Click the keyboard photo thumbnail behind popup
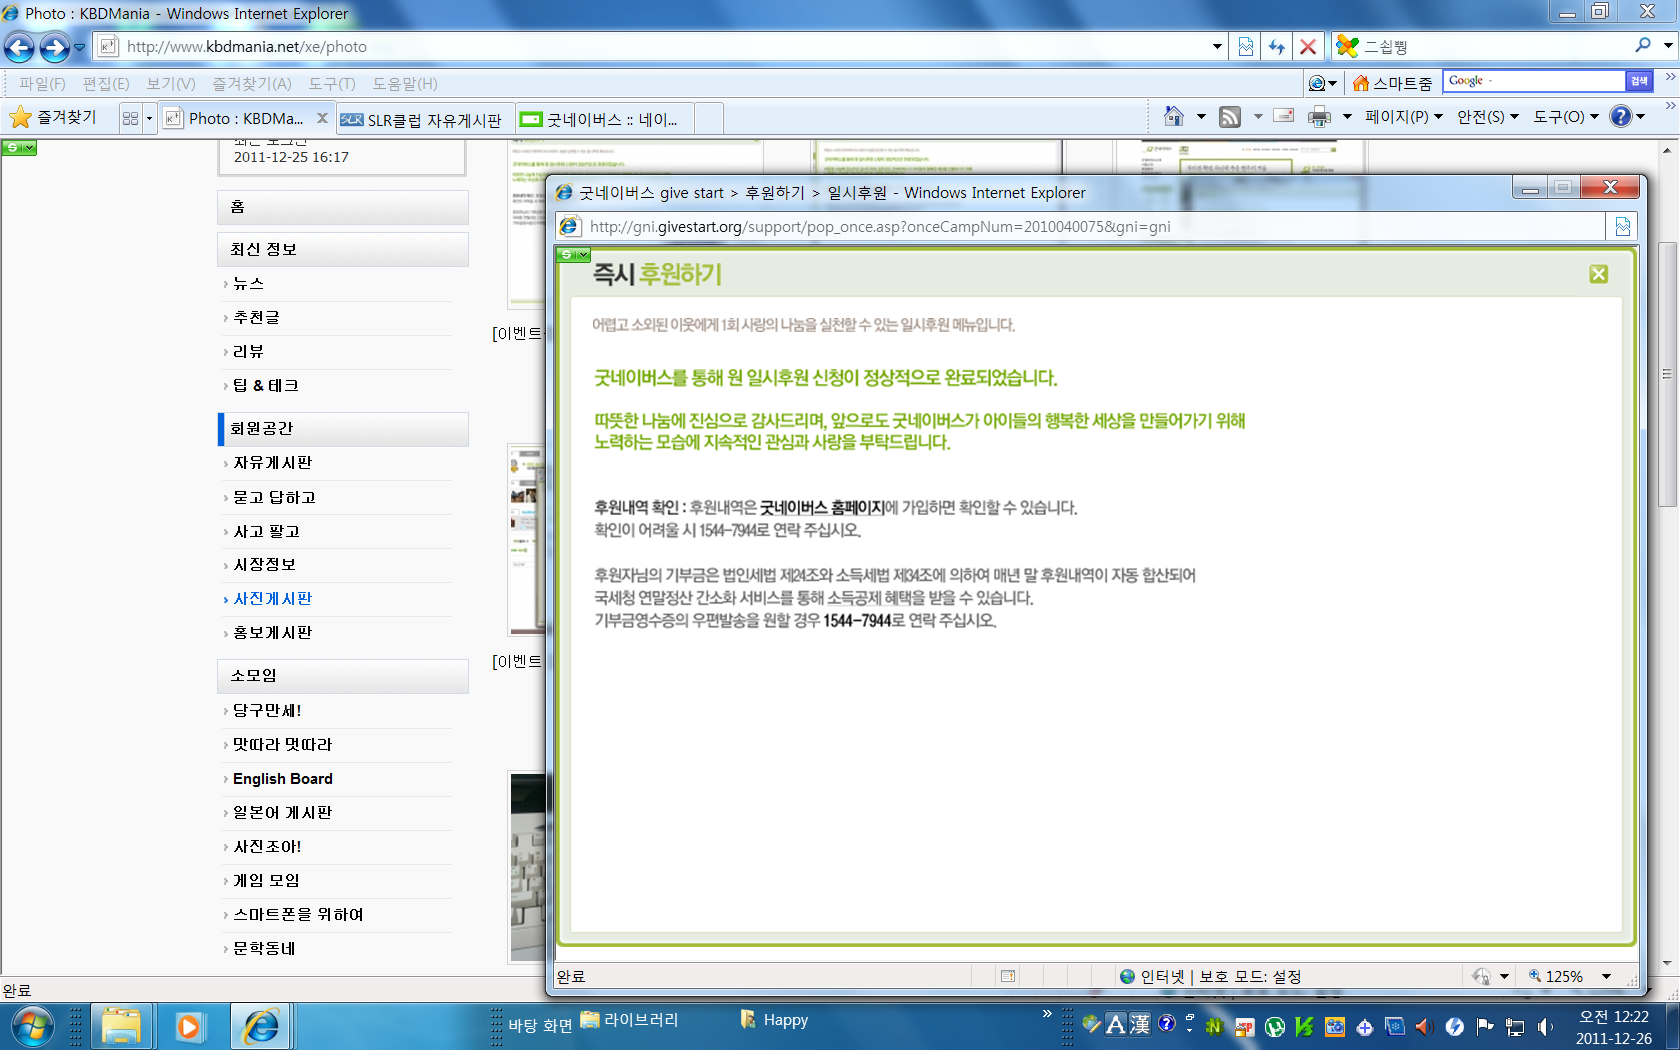Image resolution: width=1680 pixels, height=1050 pixels. point(528,867)
